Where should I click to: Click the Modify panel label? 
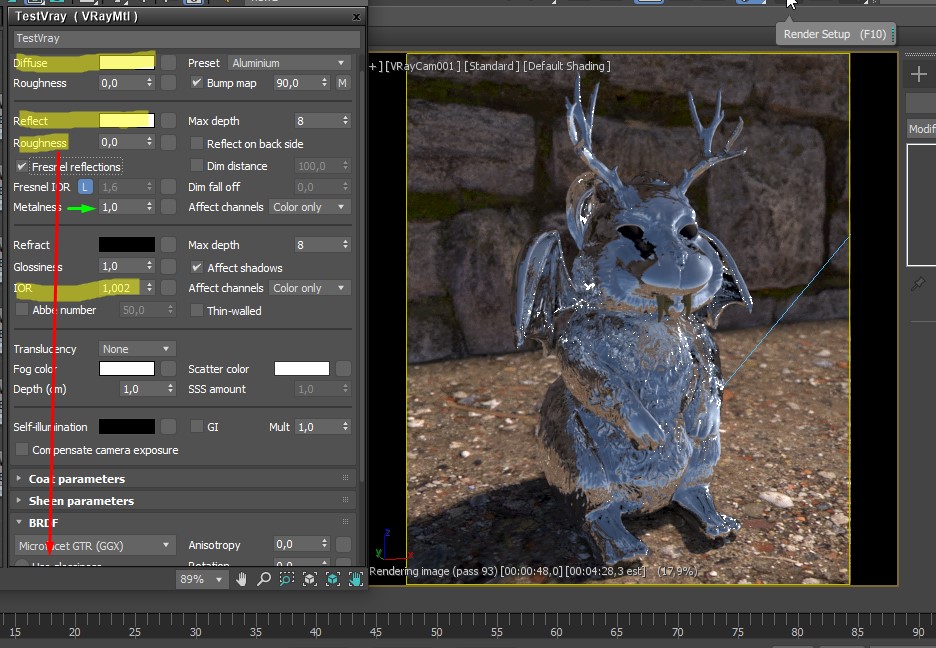pos(921,128)
